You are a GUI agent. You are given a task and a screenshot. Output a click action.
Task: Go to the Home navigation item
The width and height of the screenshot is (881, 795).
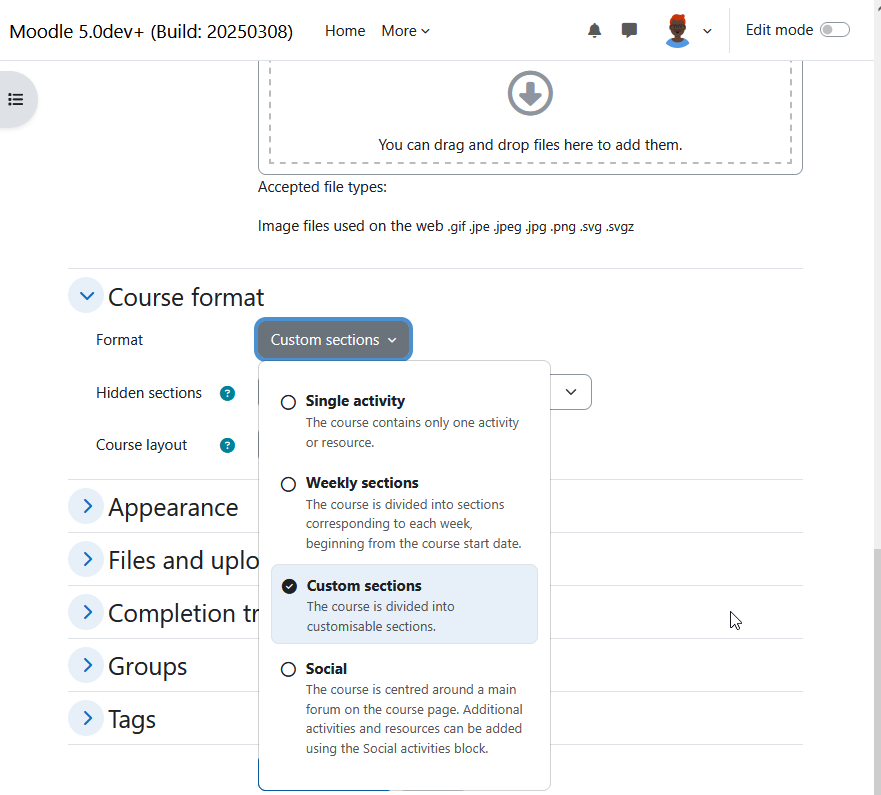tap(344, 31)
